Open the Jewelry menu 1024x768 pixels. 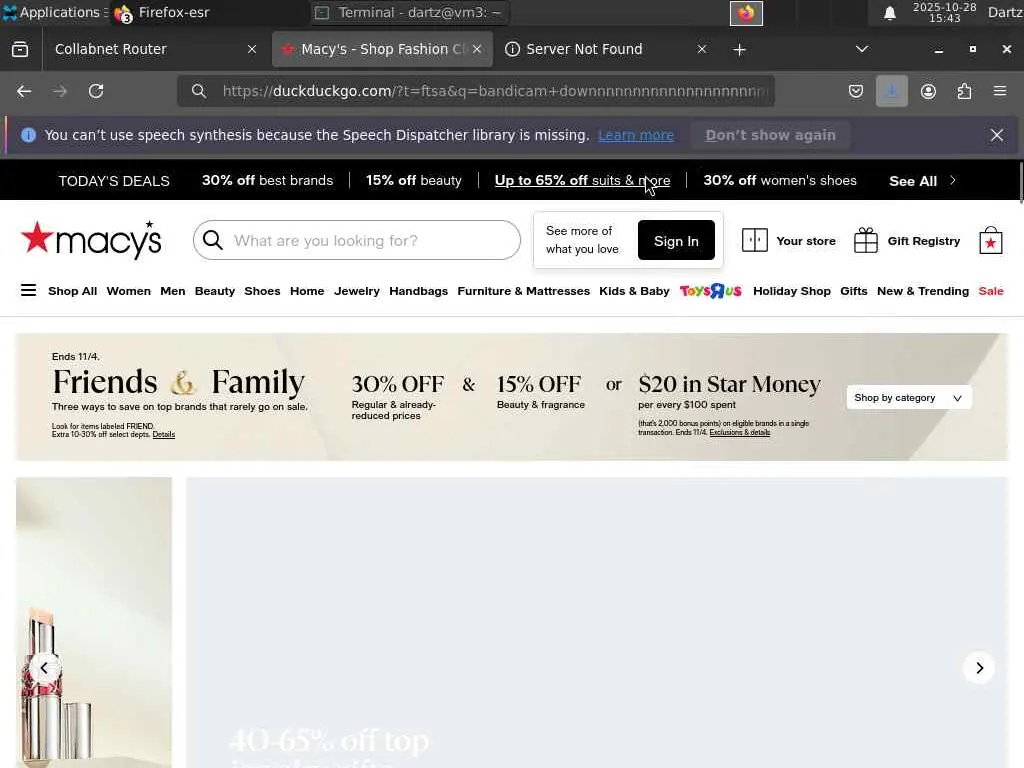(357, 291)
